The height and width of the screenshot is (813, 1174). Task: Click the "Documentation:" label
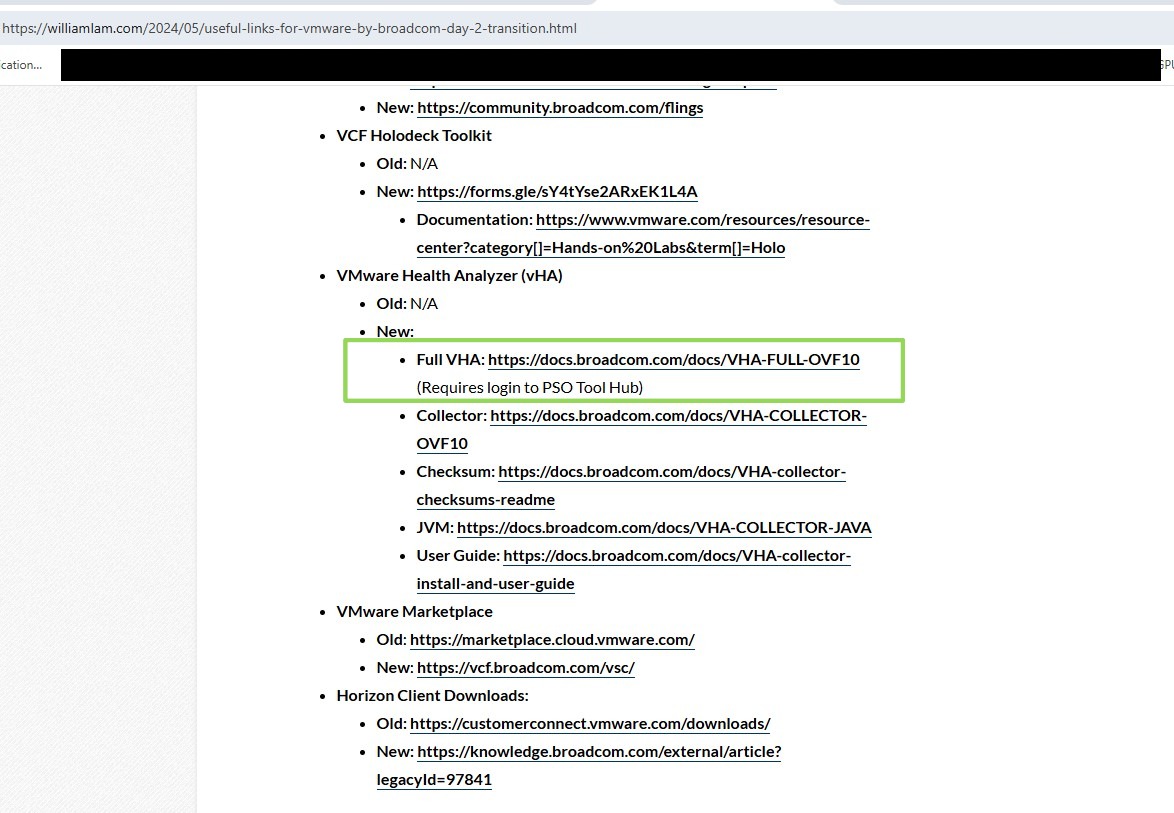pos(475,220)
